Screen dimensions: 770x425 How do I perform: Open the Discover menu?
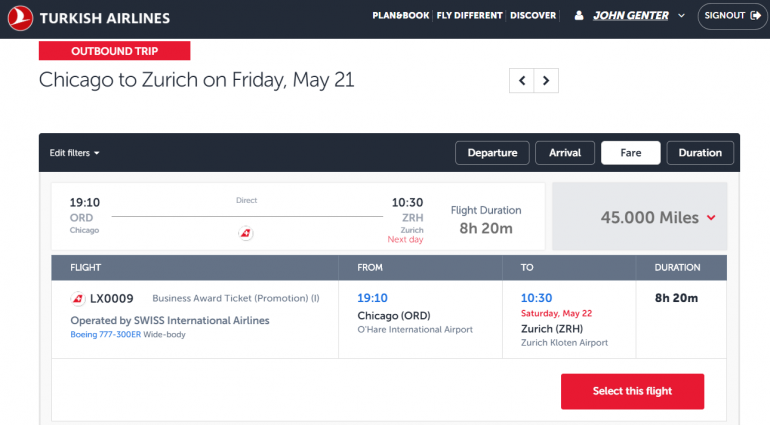(x=533, y=16)
